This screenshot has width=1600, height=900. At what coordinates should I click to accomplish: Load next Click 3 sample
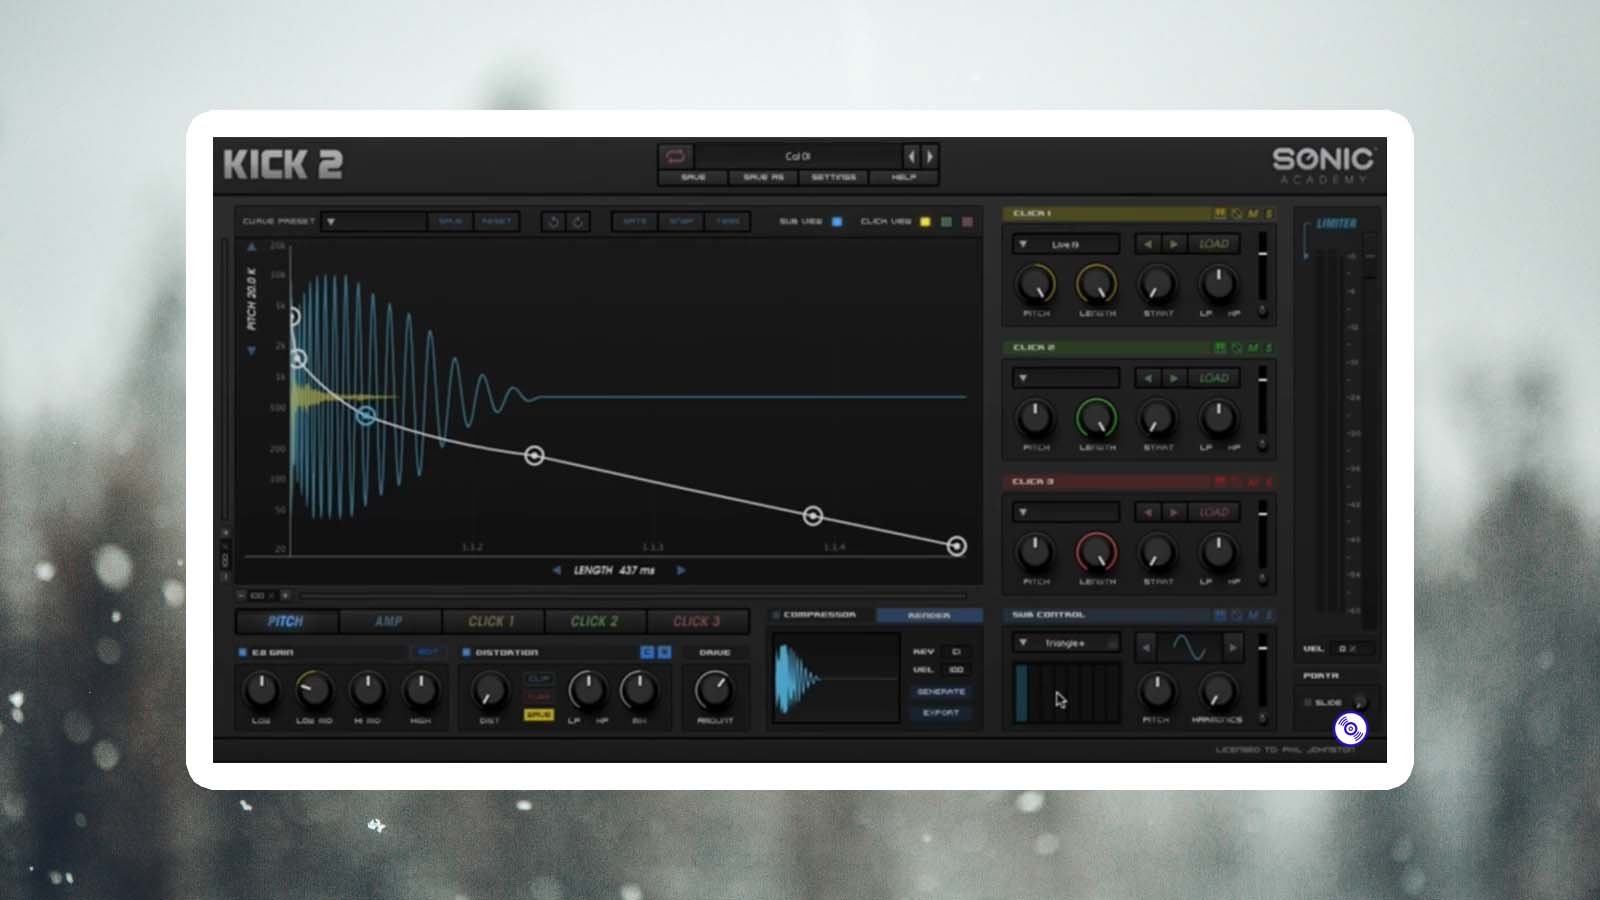pos(1173,512)
